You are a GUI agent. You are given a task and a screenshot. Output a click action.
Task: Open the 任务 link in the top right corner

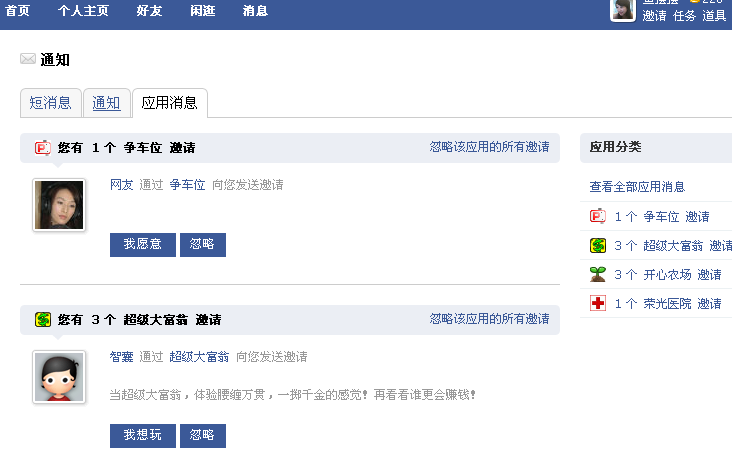(x=684, y=16)
